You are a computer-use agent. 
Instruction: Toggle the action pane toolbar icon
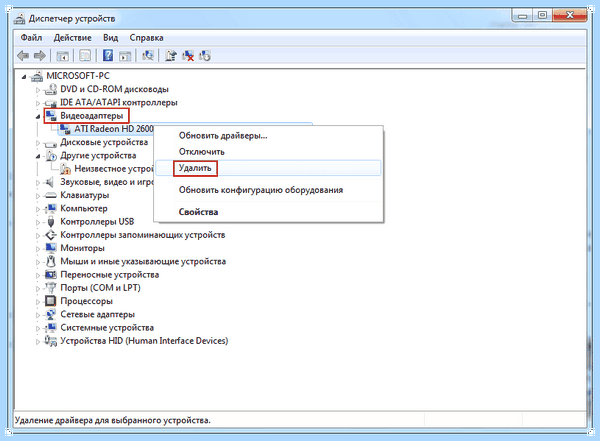click(125, 56)
